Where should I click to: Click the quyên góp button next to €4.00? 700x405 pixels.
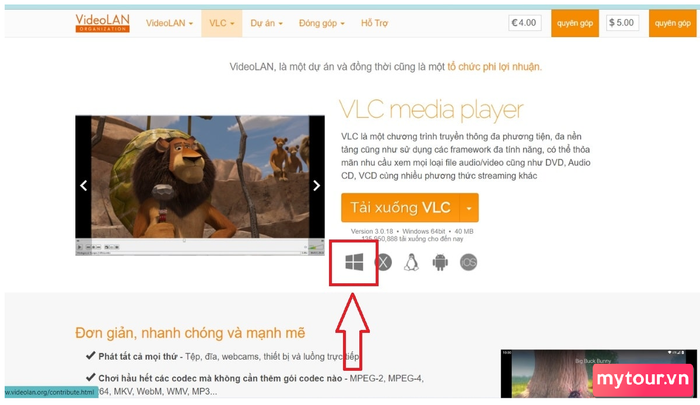point(575,23)
